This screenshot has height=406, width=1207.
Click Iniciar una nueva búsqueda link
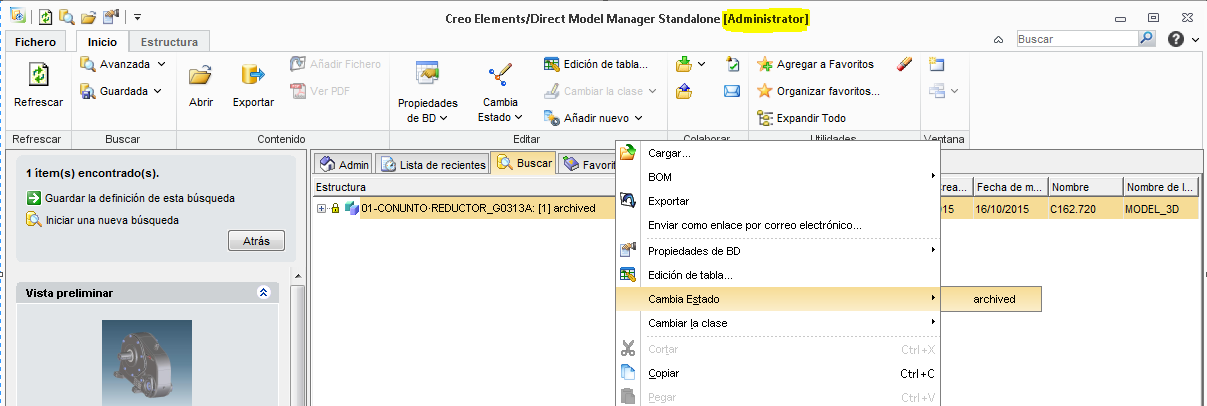[103, 220]
